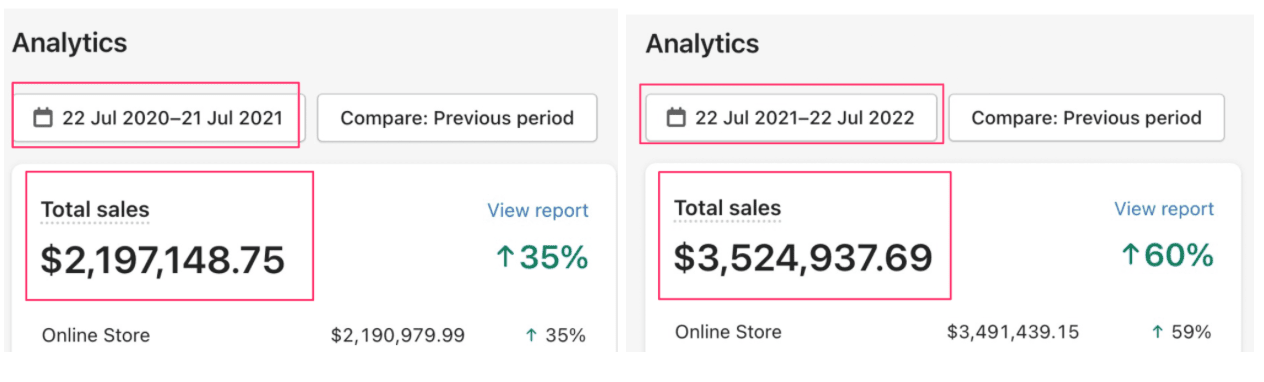Screen dimensions: 1264x382
Task: Click the green up arrow next to 35% total
Action: (x=505, y=258)
